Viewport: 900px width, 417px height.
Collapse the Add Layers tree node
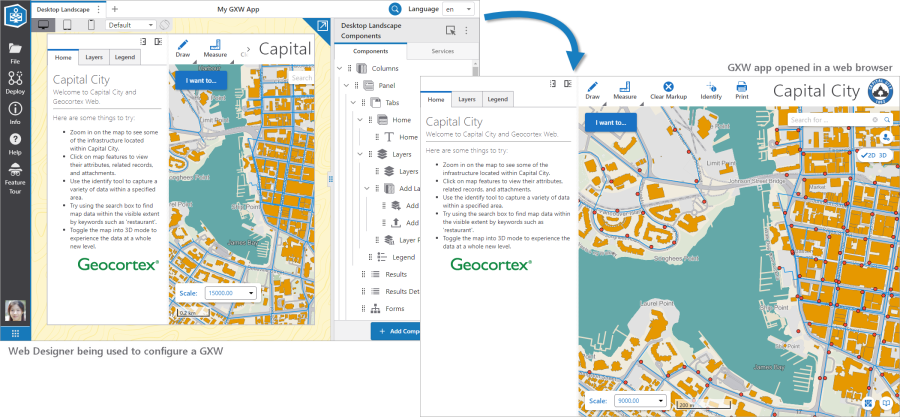click(367, 188)
